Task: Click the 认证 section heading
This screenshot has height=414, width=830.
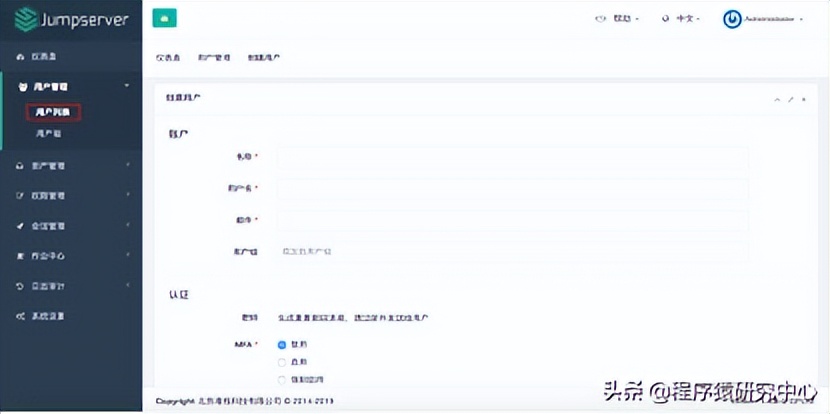Action: pyautogui.click(x=178, y=295)
